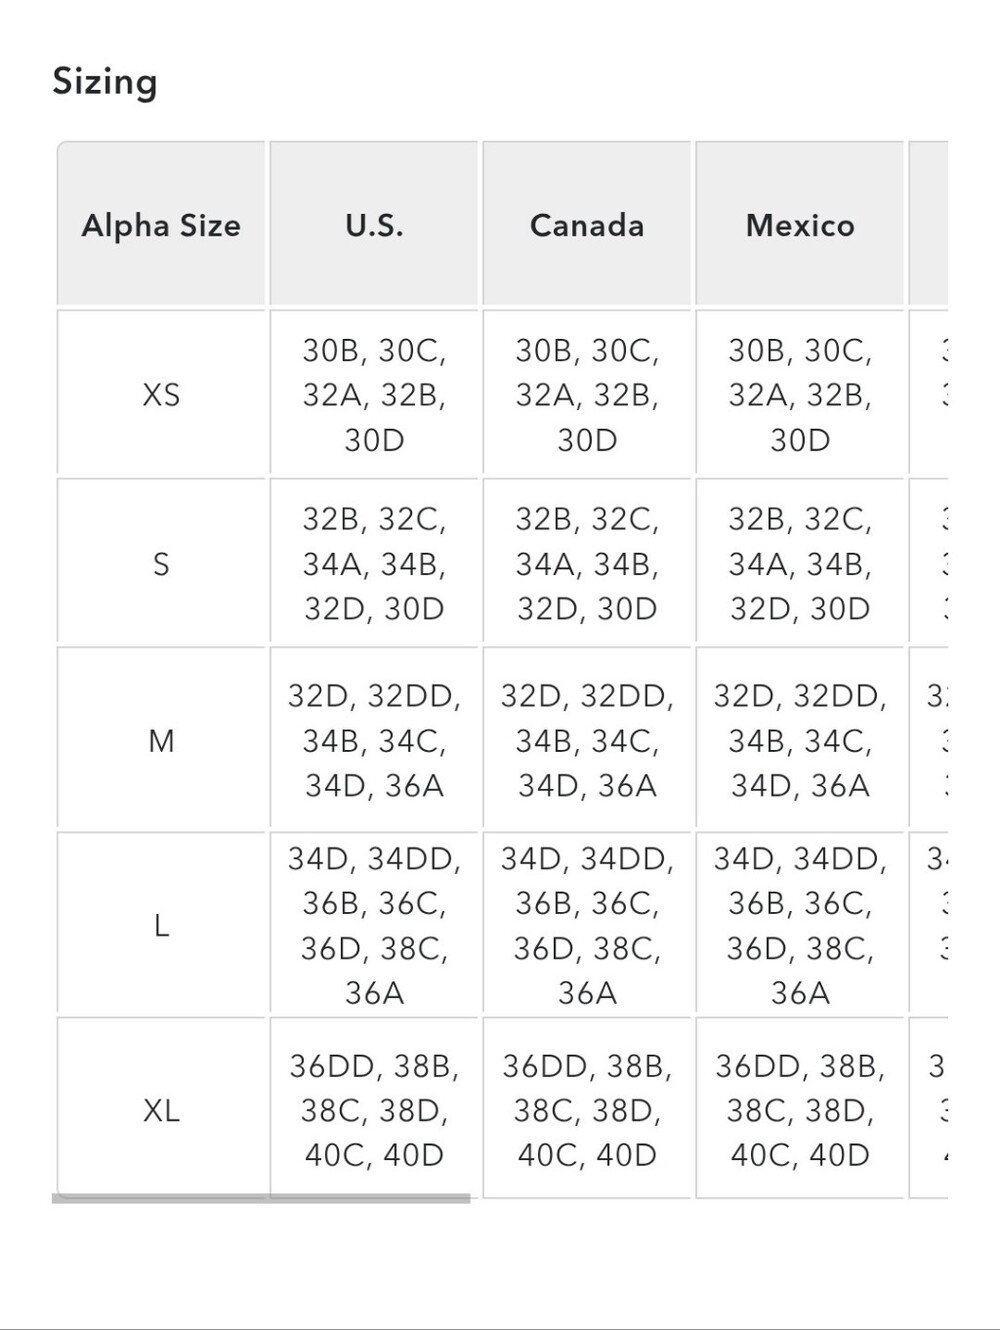The width and height of the screenshot is (1000, 1330).
Task: Click the U.S. sizes cell for XS
Action: (x=374, y=394)
